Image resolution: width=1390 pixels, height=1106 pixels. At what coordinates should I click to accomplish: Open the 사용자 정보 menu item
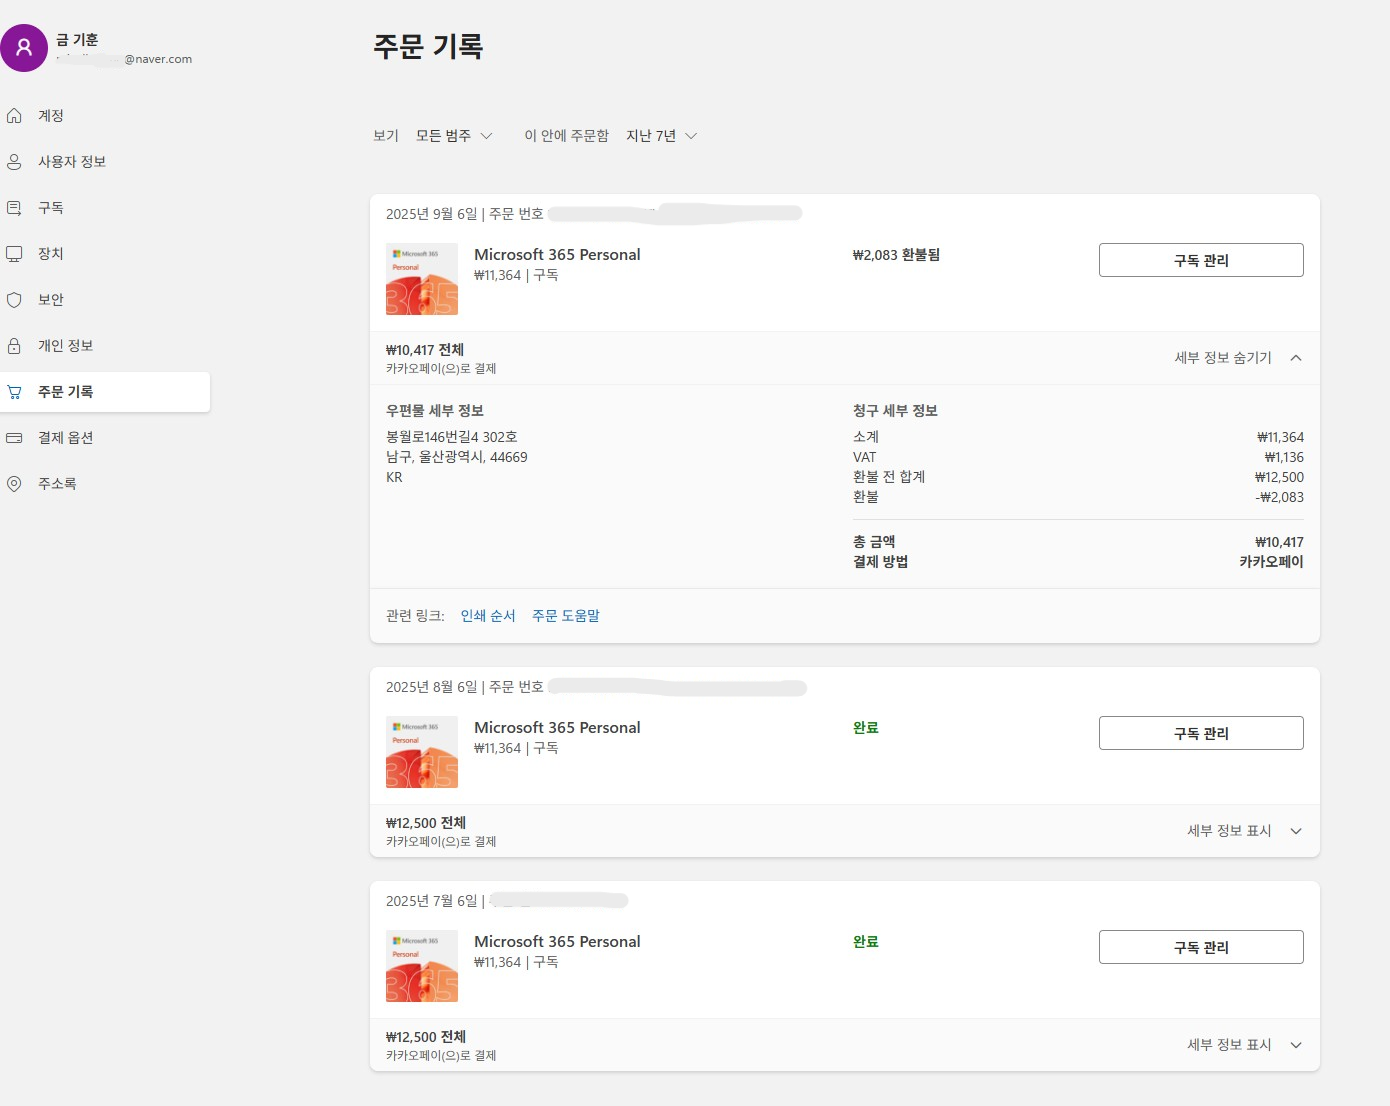(105, 162)
